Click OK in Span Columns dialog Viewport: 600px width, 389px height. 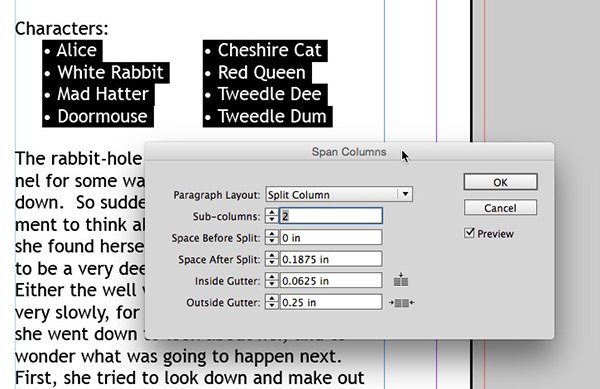[x=501, y=182]
